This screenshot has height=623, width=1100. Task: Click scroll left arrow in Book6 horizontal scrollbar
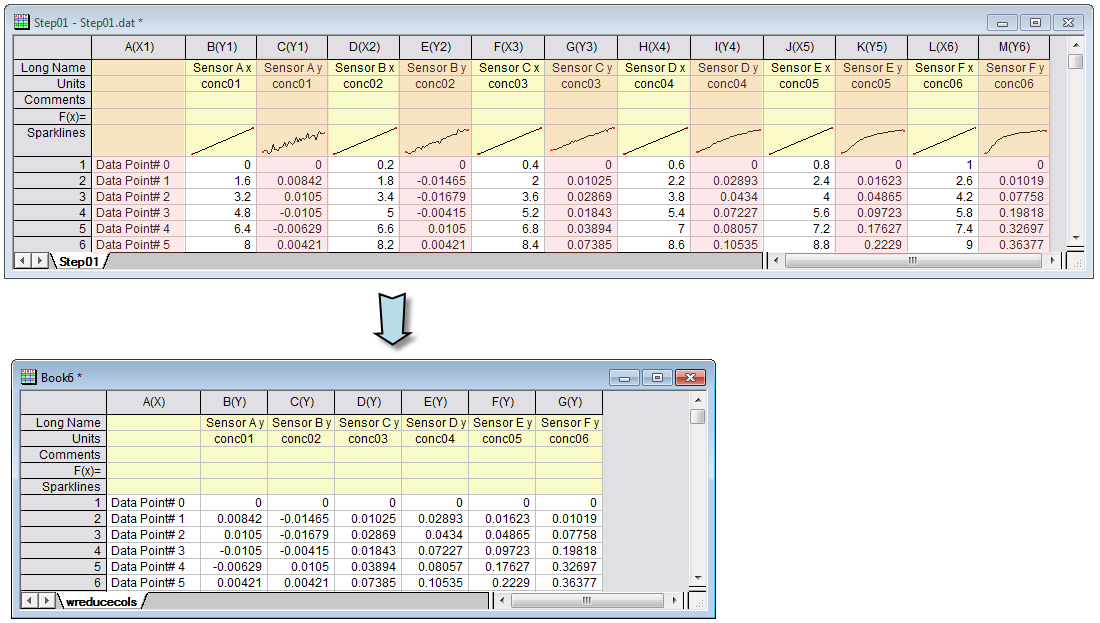click(502, 601)
